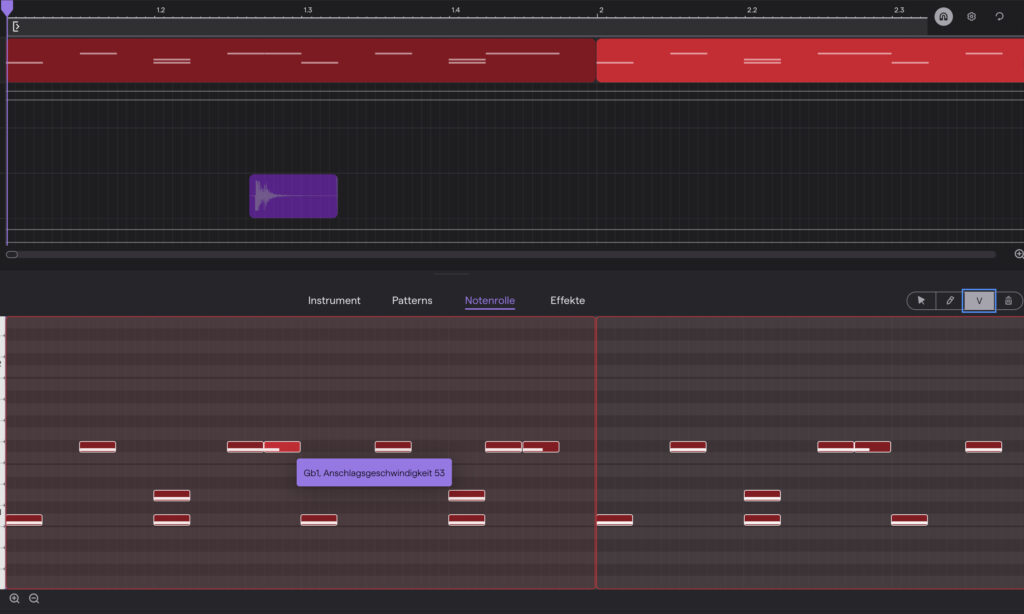Click the trash delete tool
The image size is (1024, 614).
coord(1008,300)
